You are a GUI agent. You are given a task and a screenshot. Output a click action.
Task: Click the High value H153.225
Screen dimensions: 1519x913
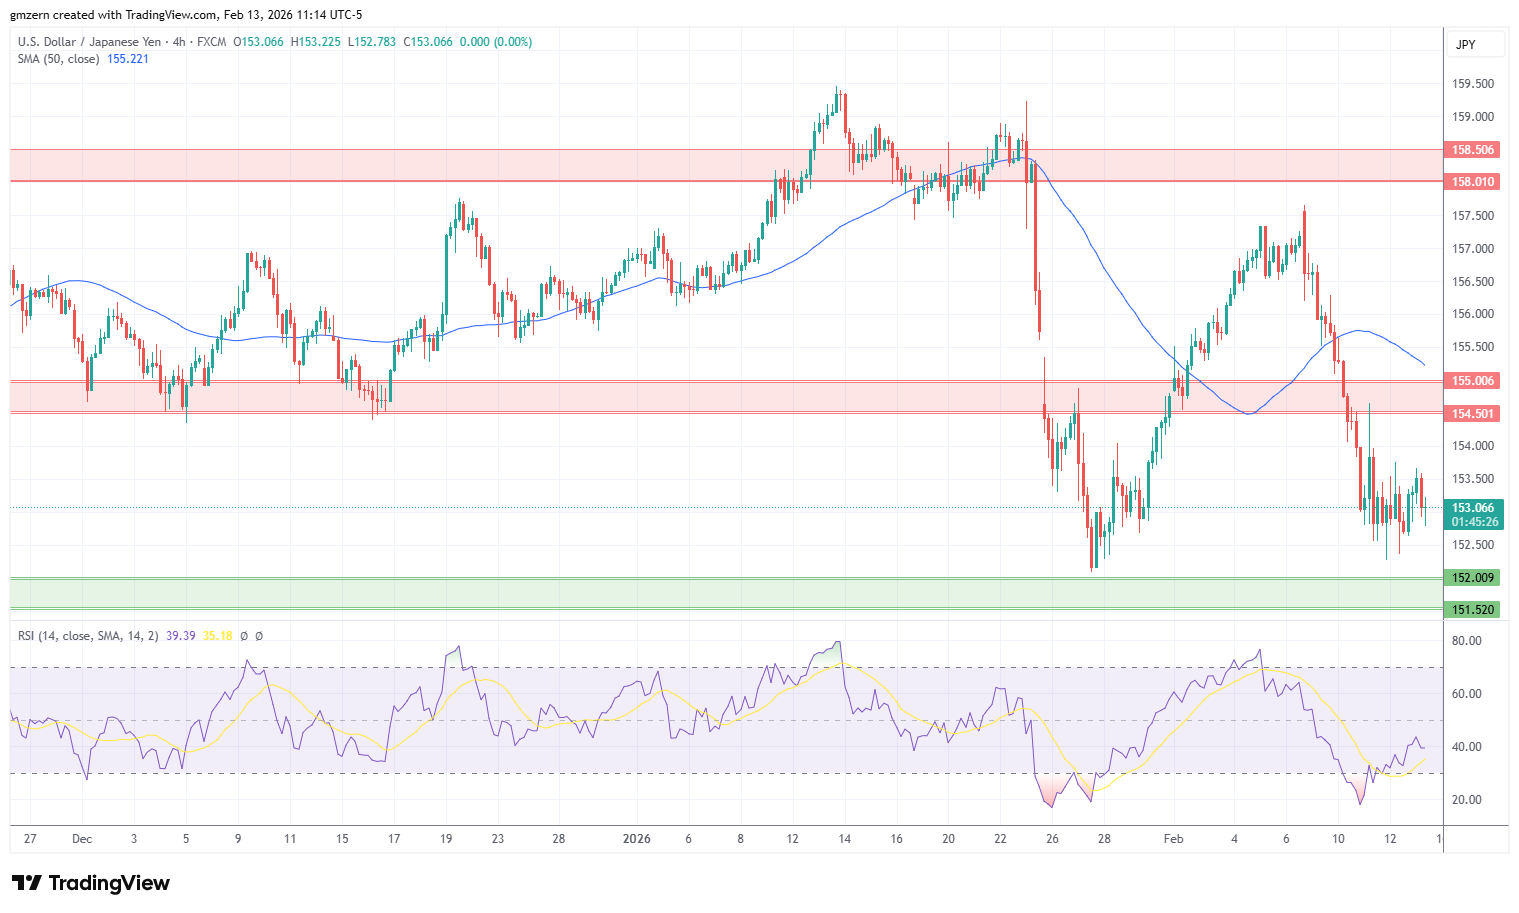coord(315,42)
